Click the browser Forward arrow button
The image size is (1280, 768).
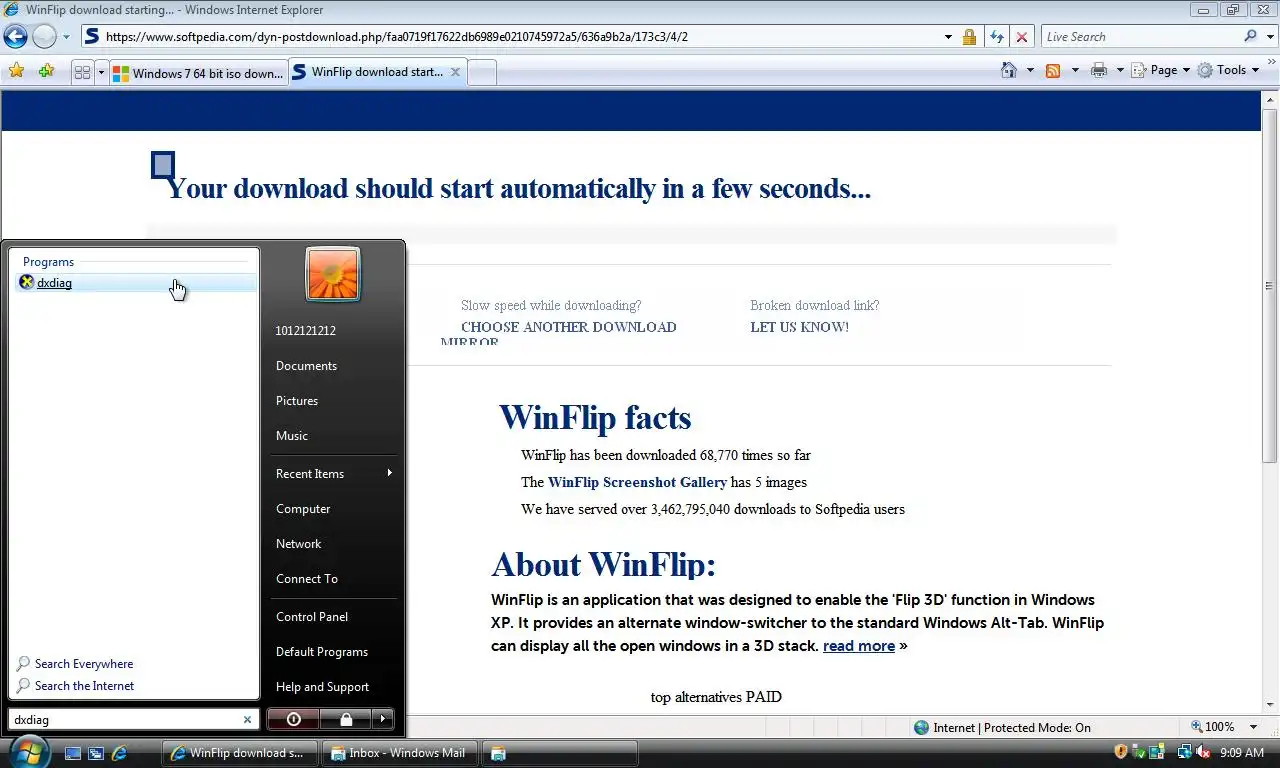(x=44, y=37)
